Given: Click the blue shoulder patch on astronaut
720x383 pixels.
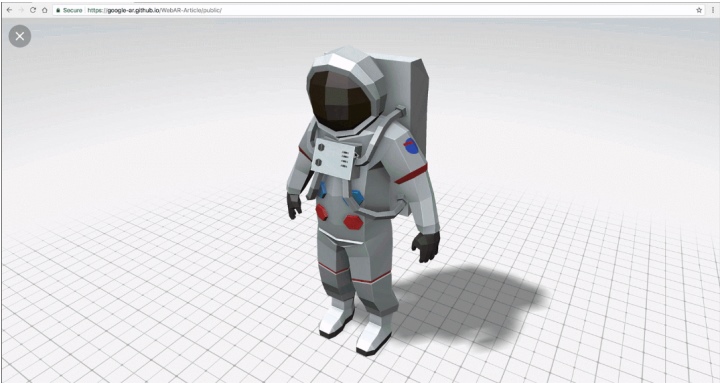Looking at the screenshot, I should (x=411, y=146).
